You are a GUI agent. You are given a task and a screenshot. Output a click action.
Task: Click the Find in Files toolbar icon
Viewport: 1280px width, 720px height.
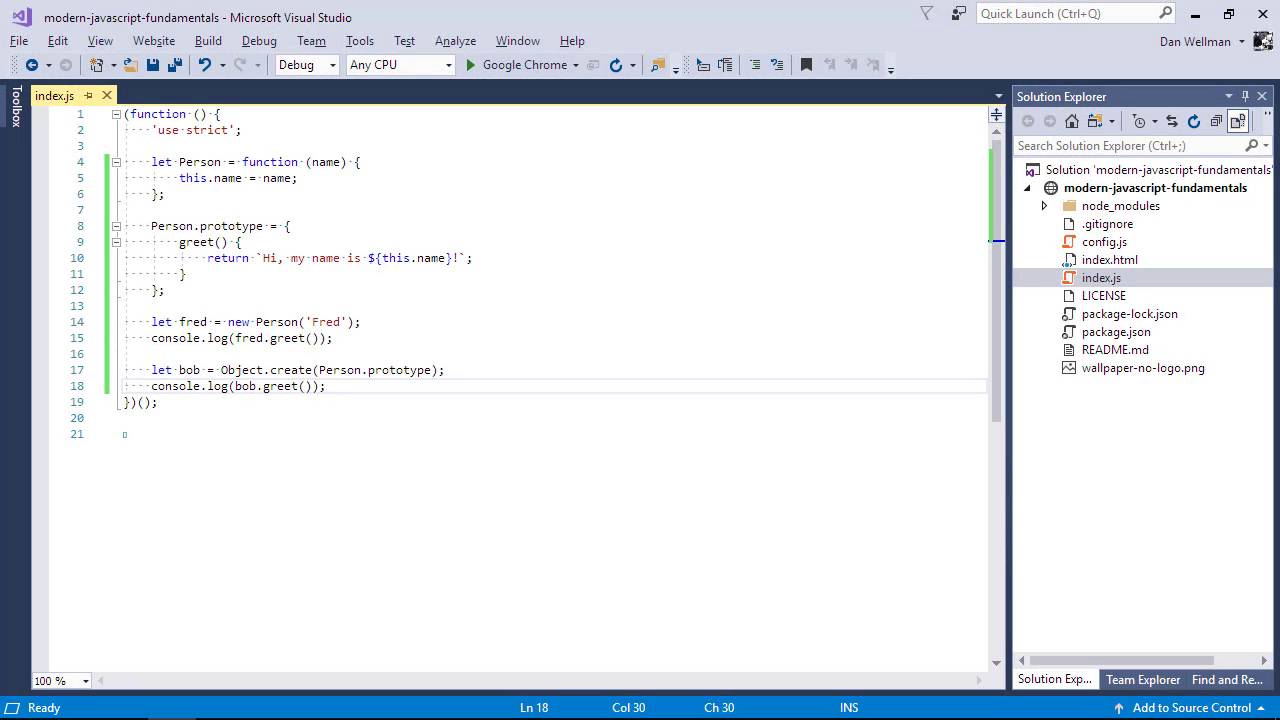[x=657, y=65]
